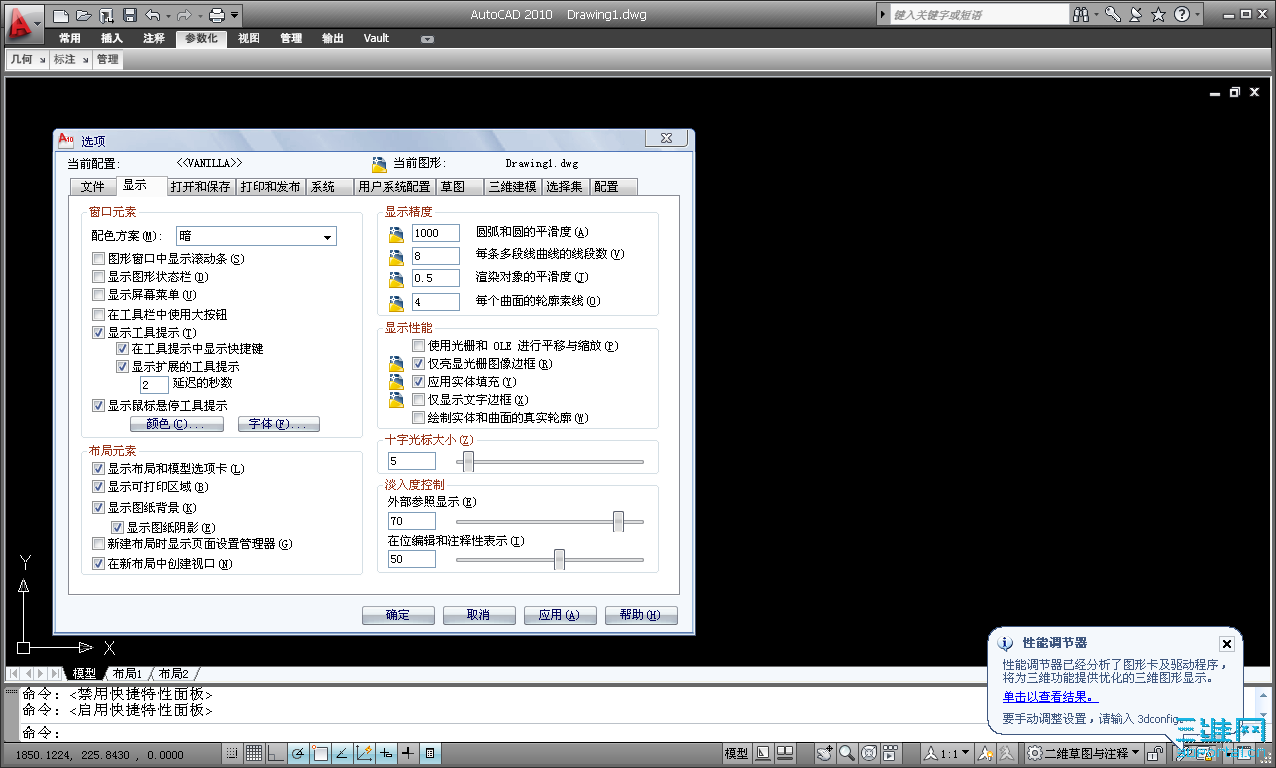Click the 颜色(C)... button

tap(177, 424)
